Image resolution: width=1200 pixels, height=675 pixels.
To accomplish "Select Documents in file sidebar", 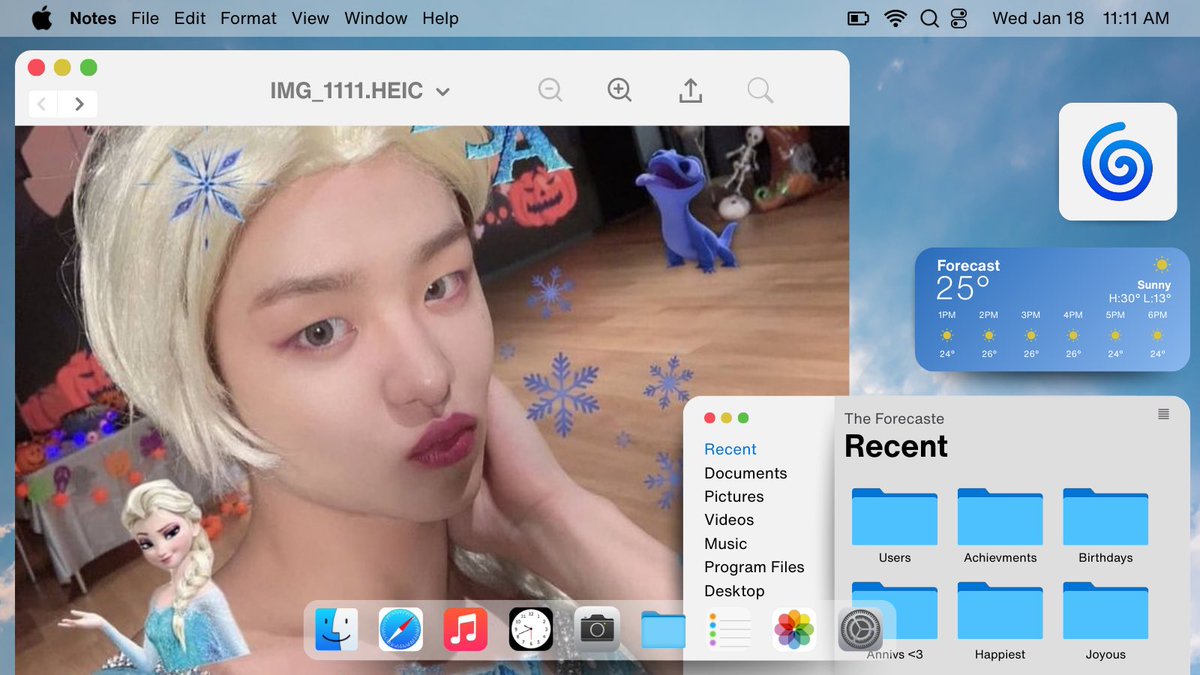I will coord(745,473).
